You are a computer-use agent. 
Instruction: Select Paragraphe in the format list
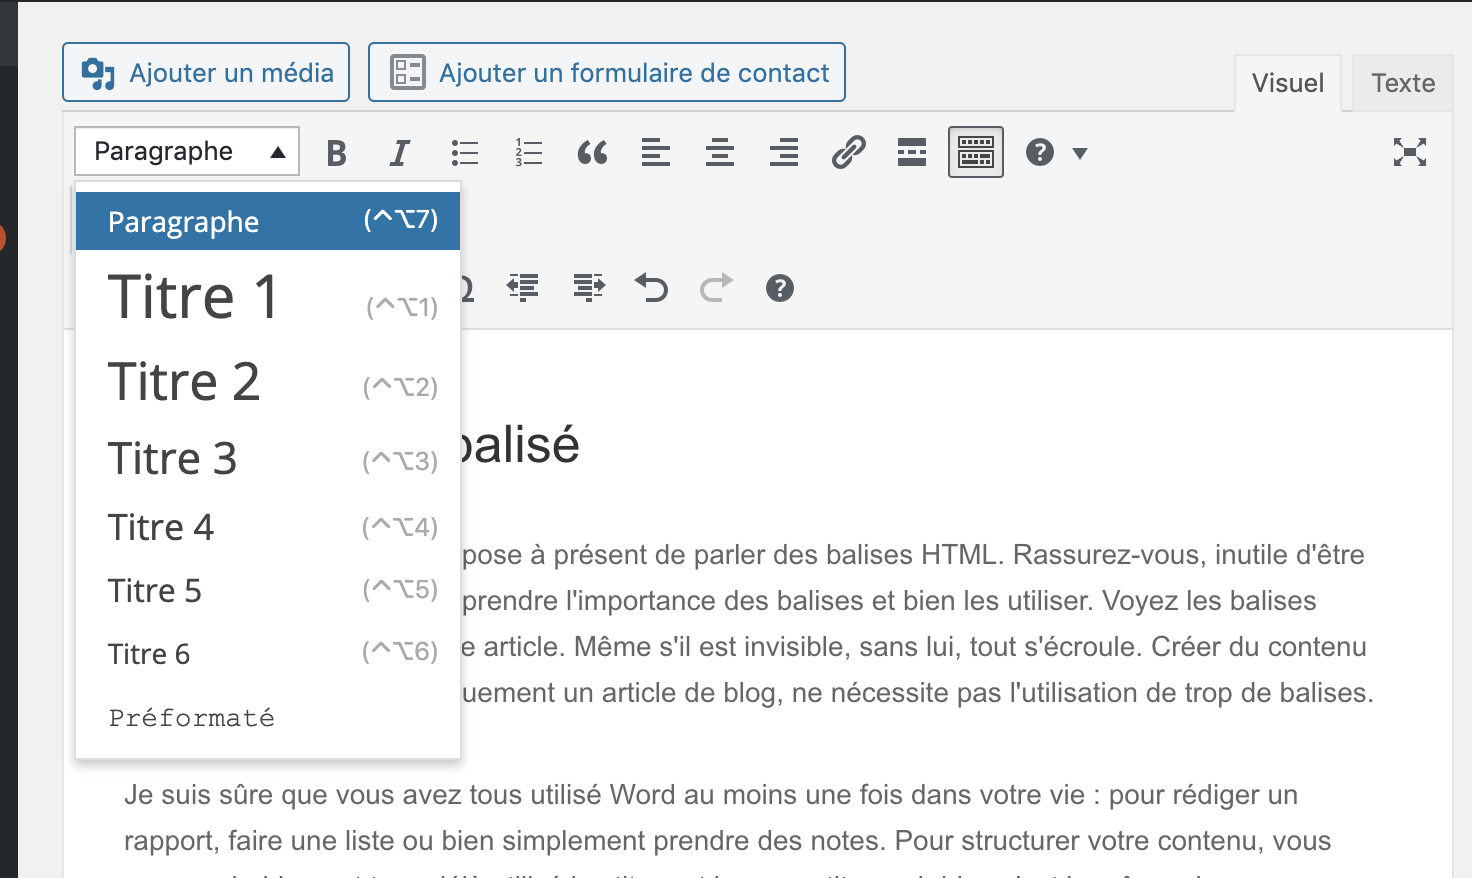pyautogui.click(x=268, y=221)
